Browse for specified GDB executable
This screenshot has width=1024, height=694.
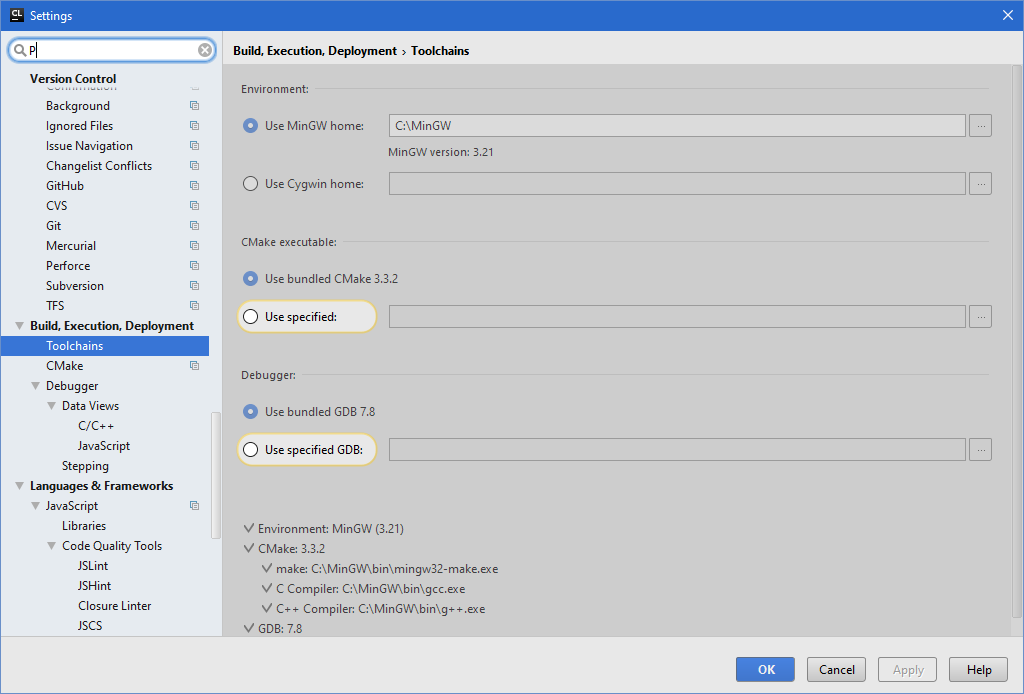click(x=980, y=450)
